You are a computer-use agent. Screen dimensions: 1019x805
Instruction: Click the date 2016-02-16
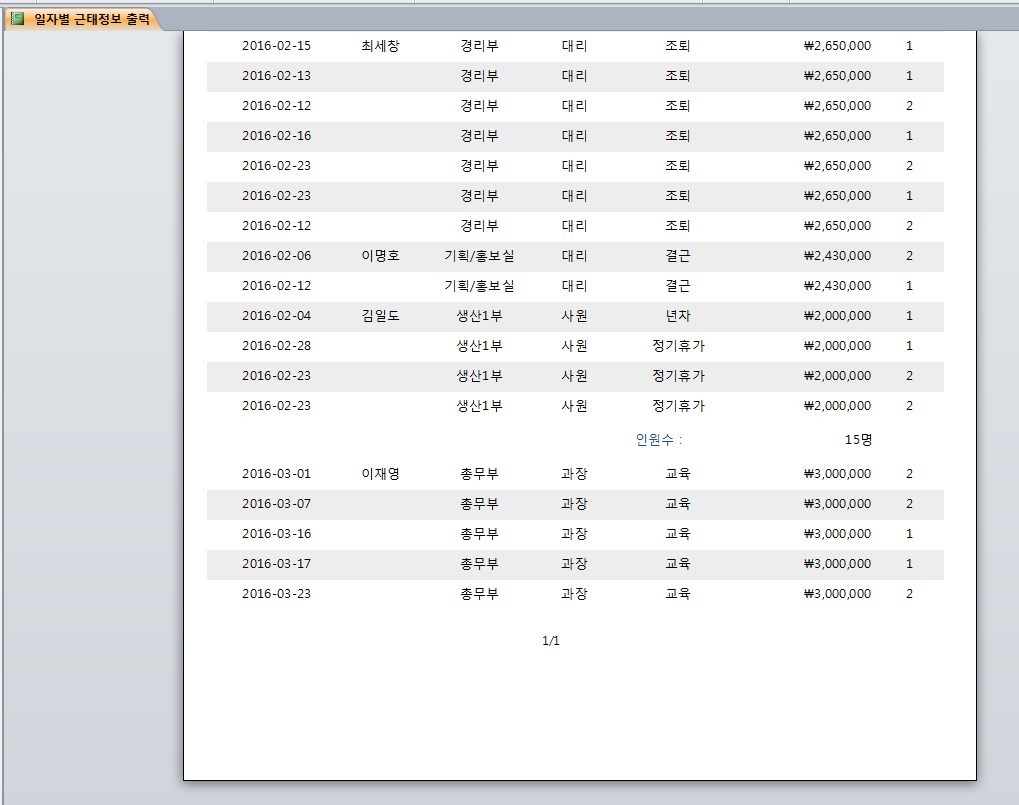tap(276, 135)
